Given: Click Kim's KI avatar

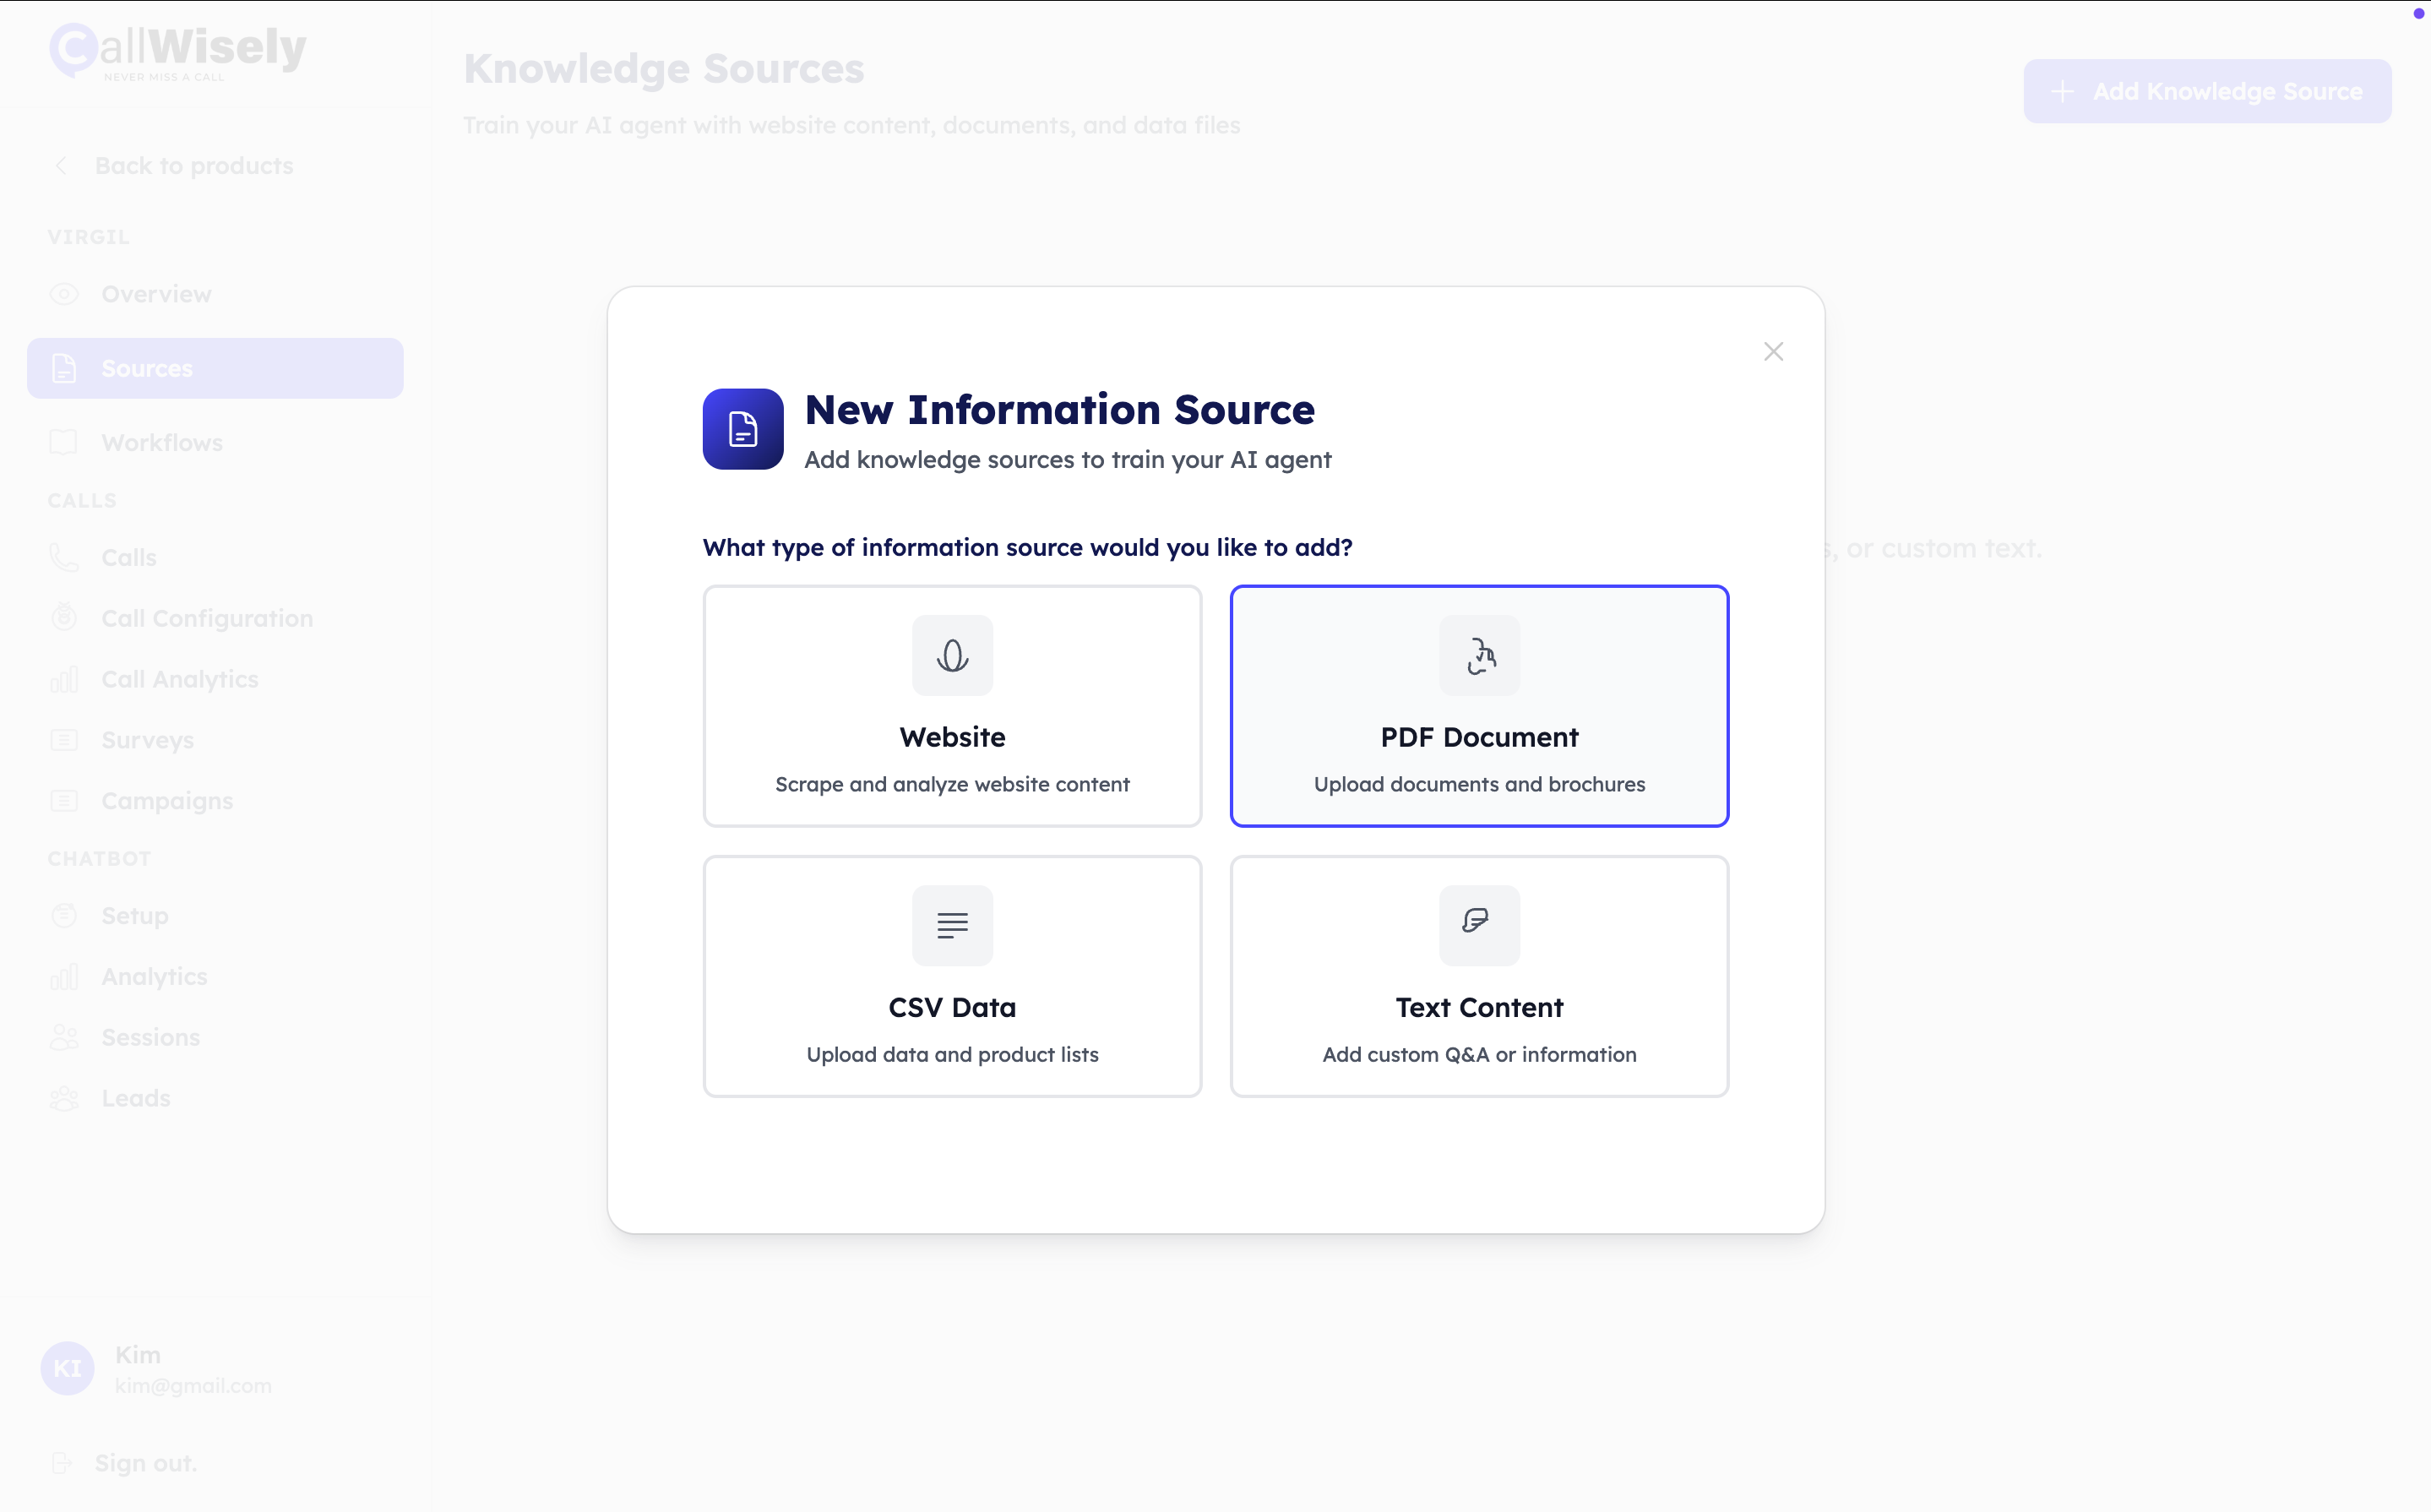Looking at the screenshot, I should pos(67,1368).
